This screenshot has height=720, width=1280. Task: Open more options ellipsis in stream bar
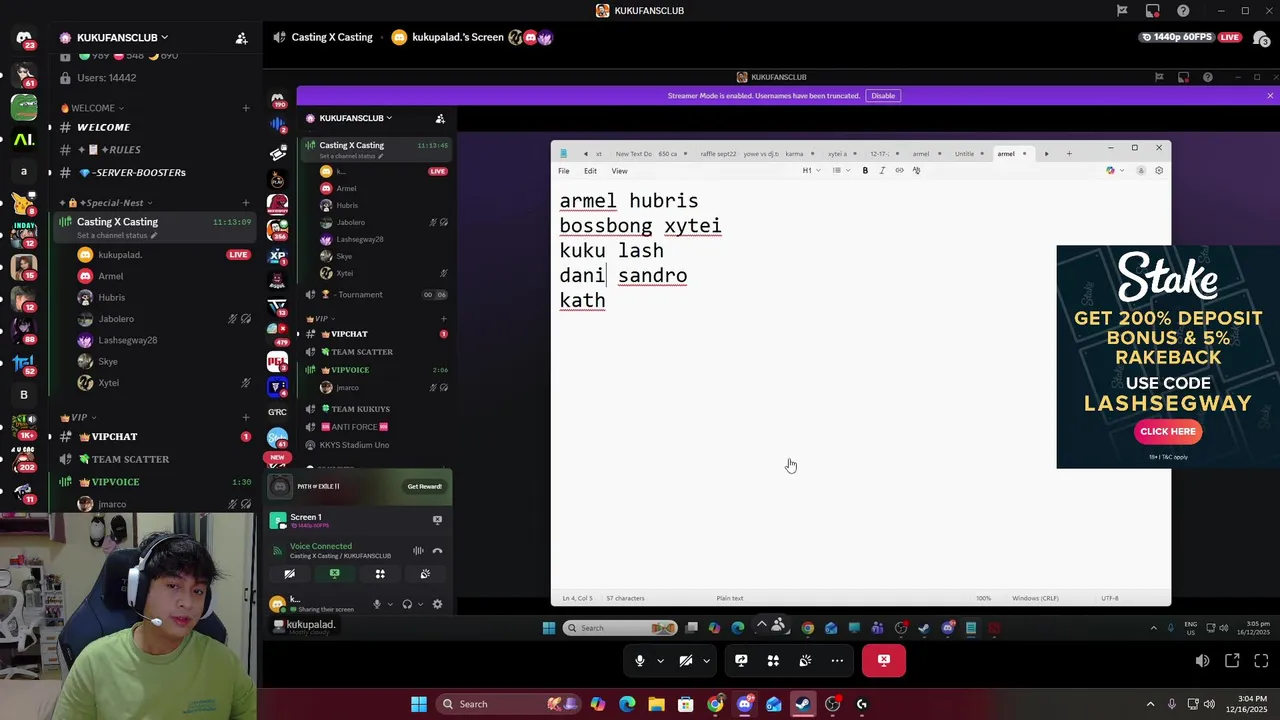(x=837, y=661)
